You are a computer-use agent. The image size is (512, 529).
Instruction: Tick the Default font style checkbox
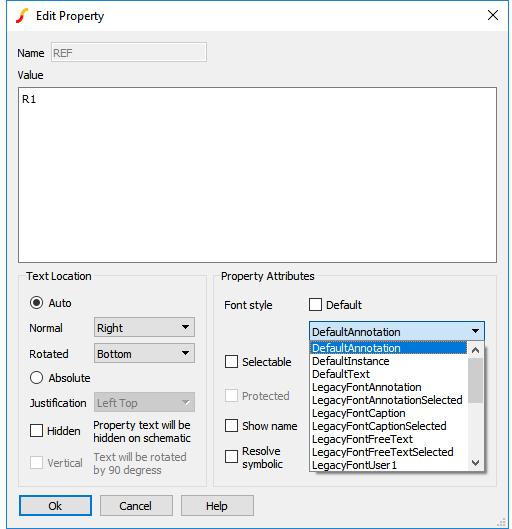click(x=315, y=304)
